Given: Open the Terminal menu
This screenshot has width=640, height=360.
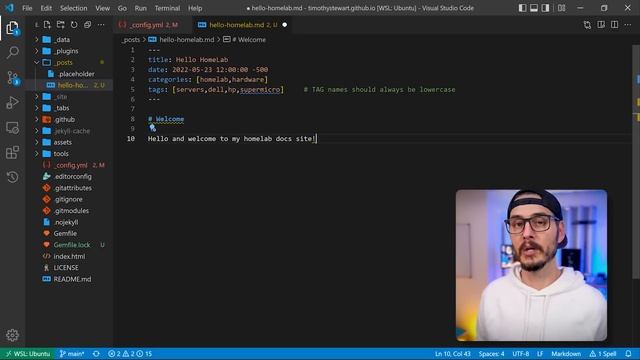Looking at the screenshot, I should pos(167,8).
